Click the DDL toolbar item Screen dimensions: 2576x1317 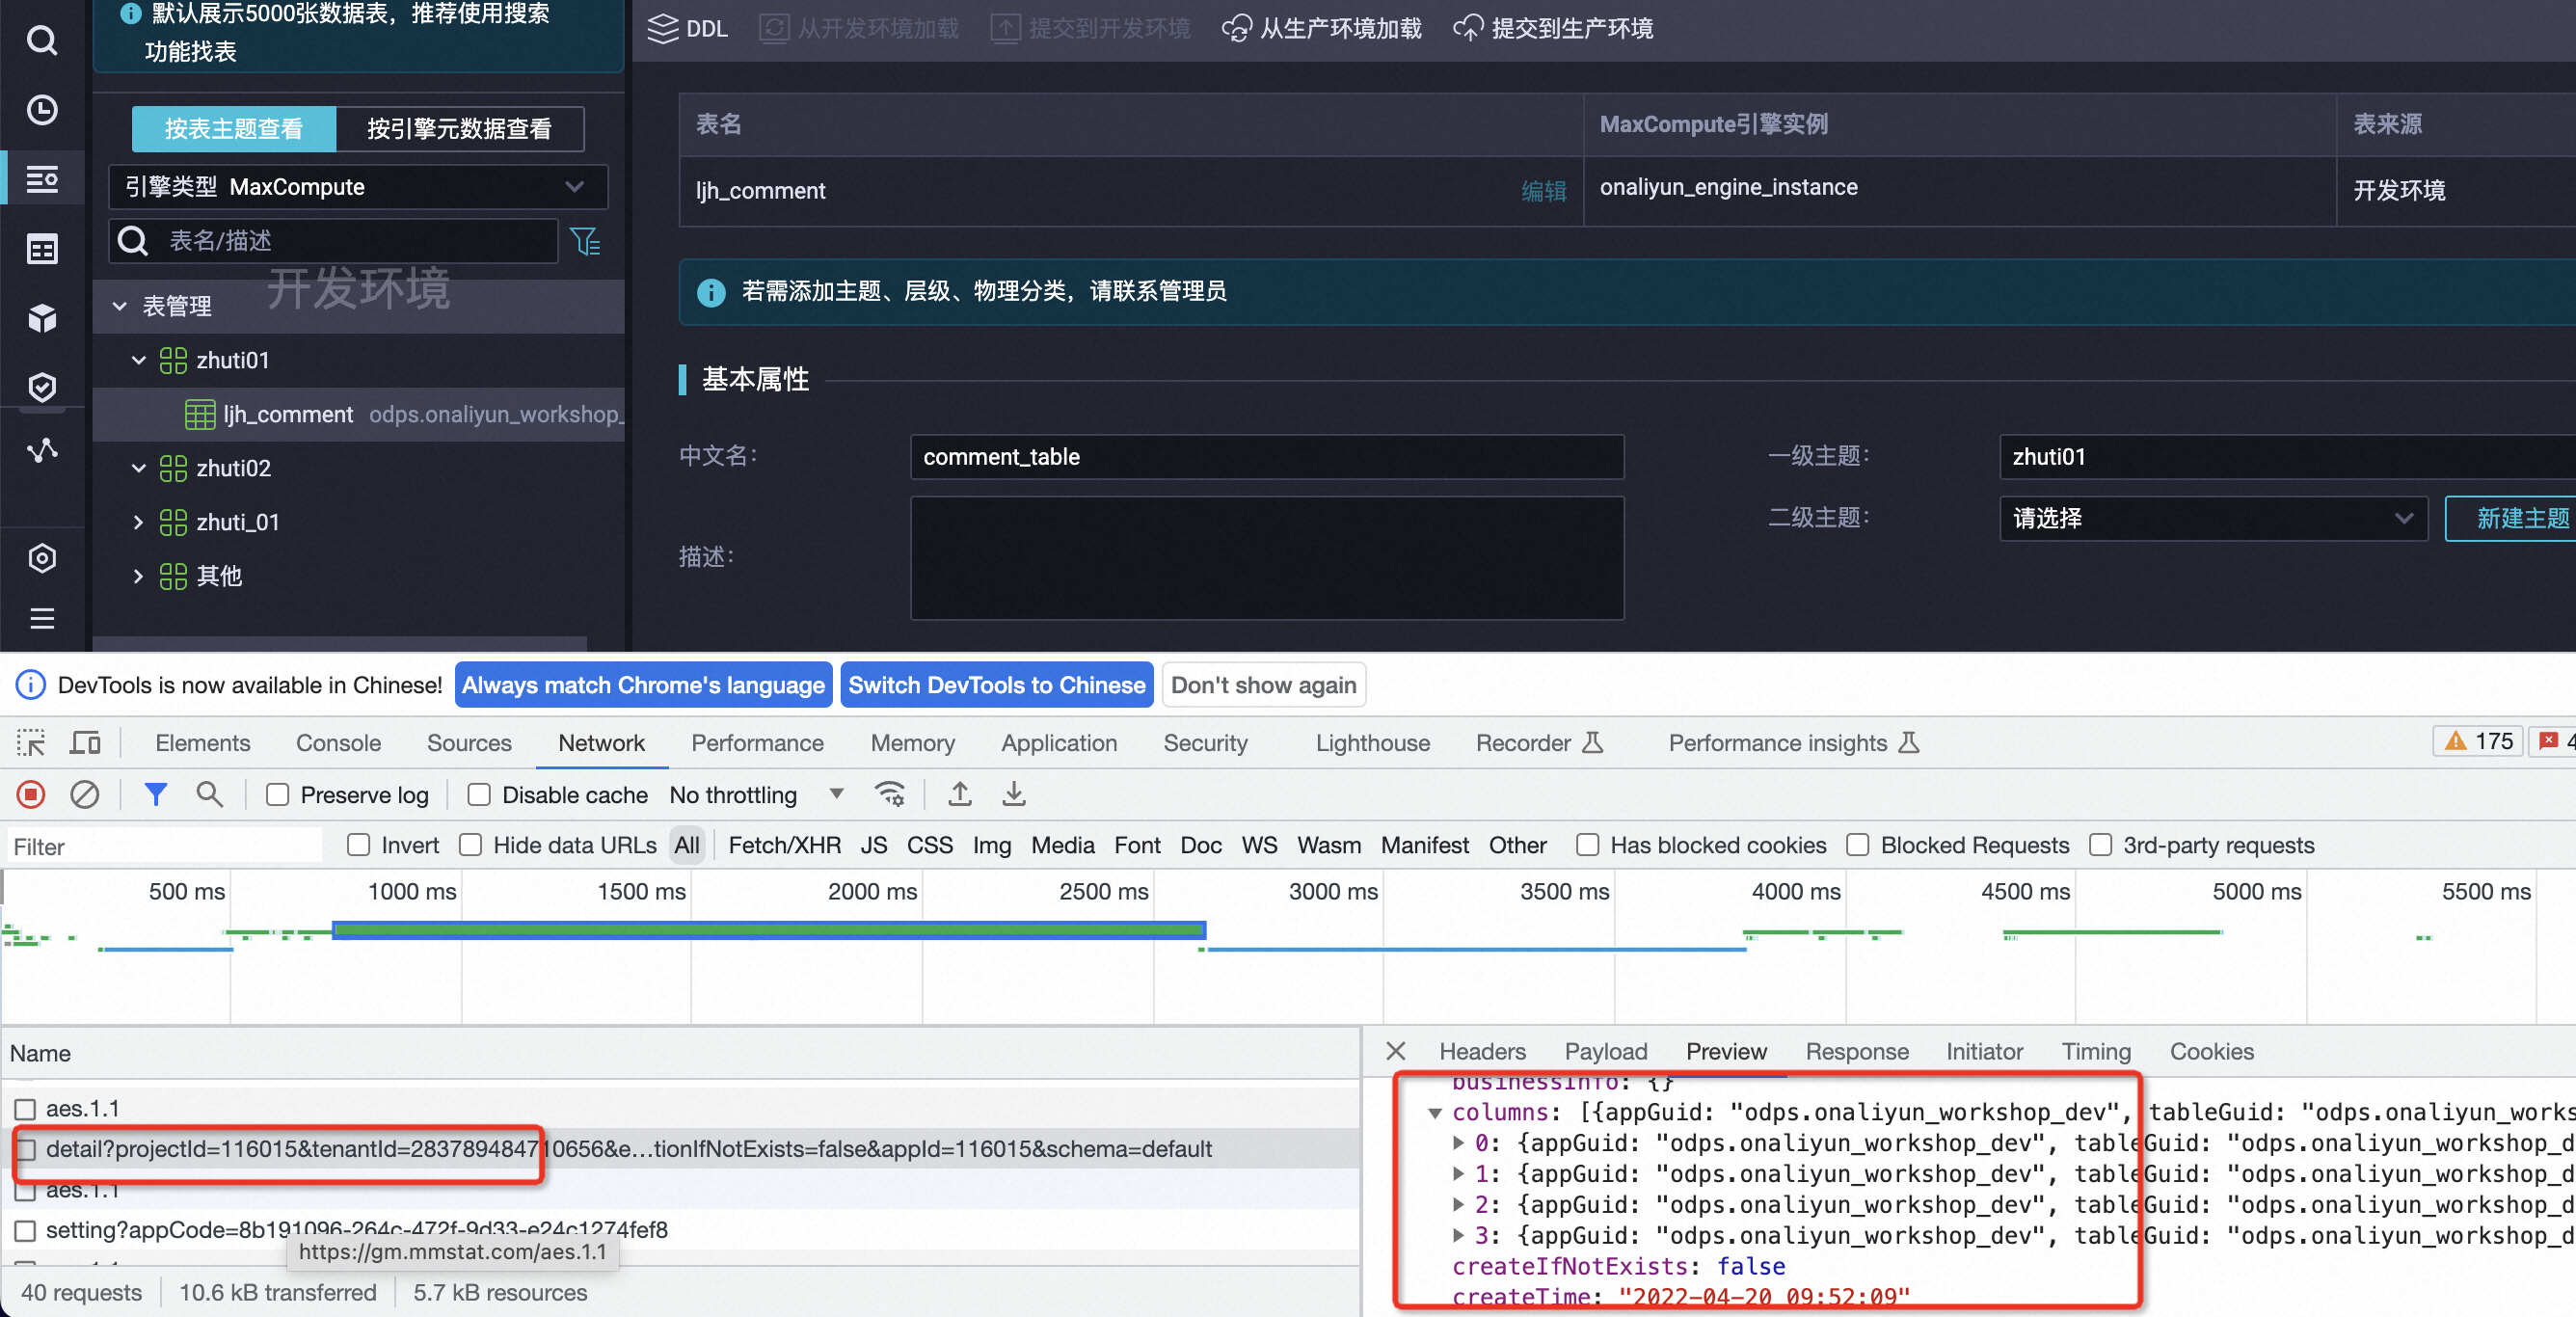688,28
